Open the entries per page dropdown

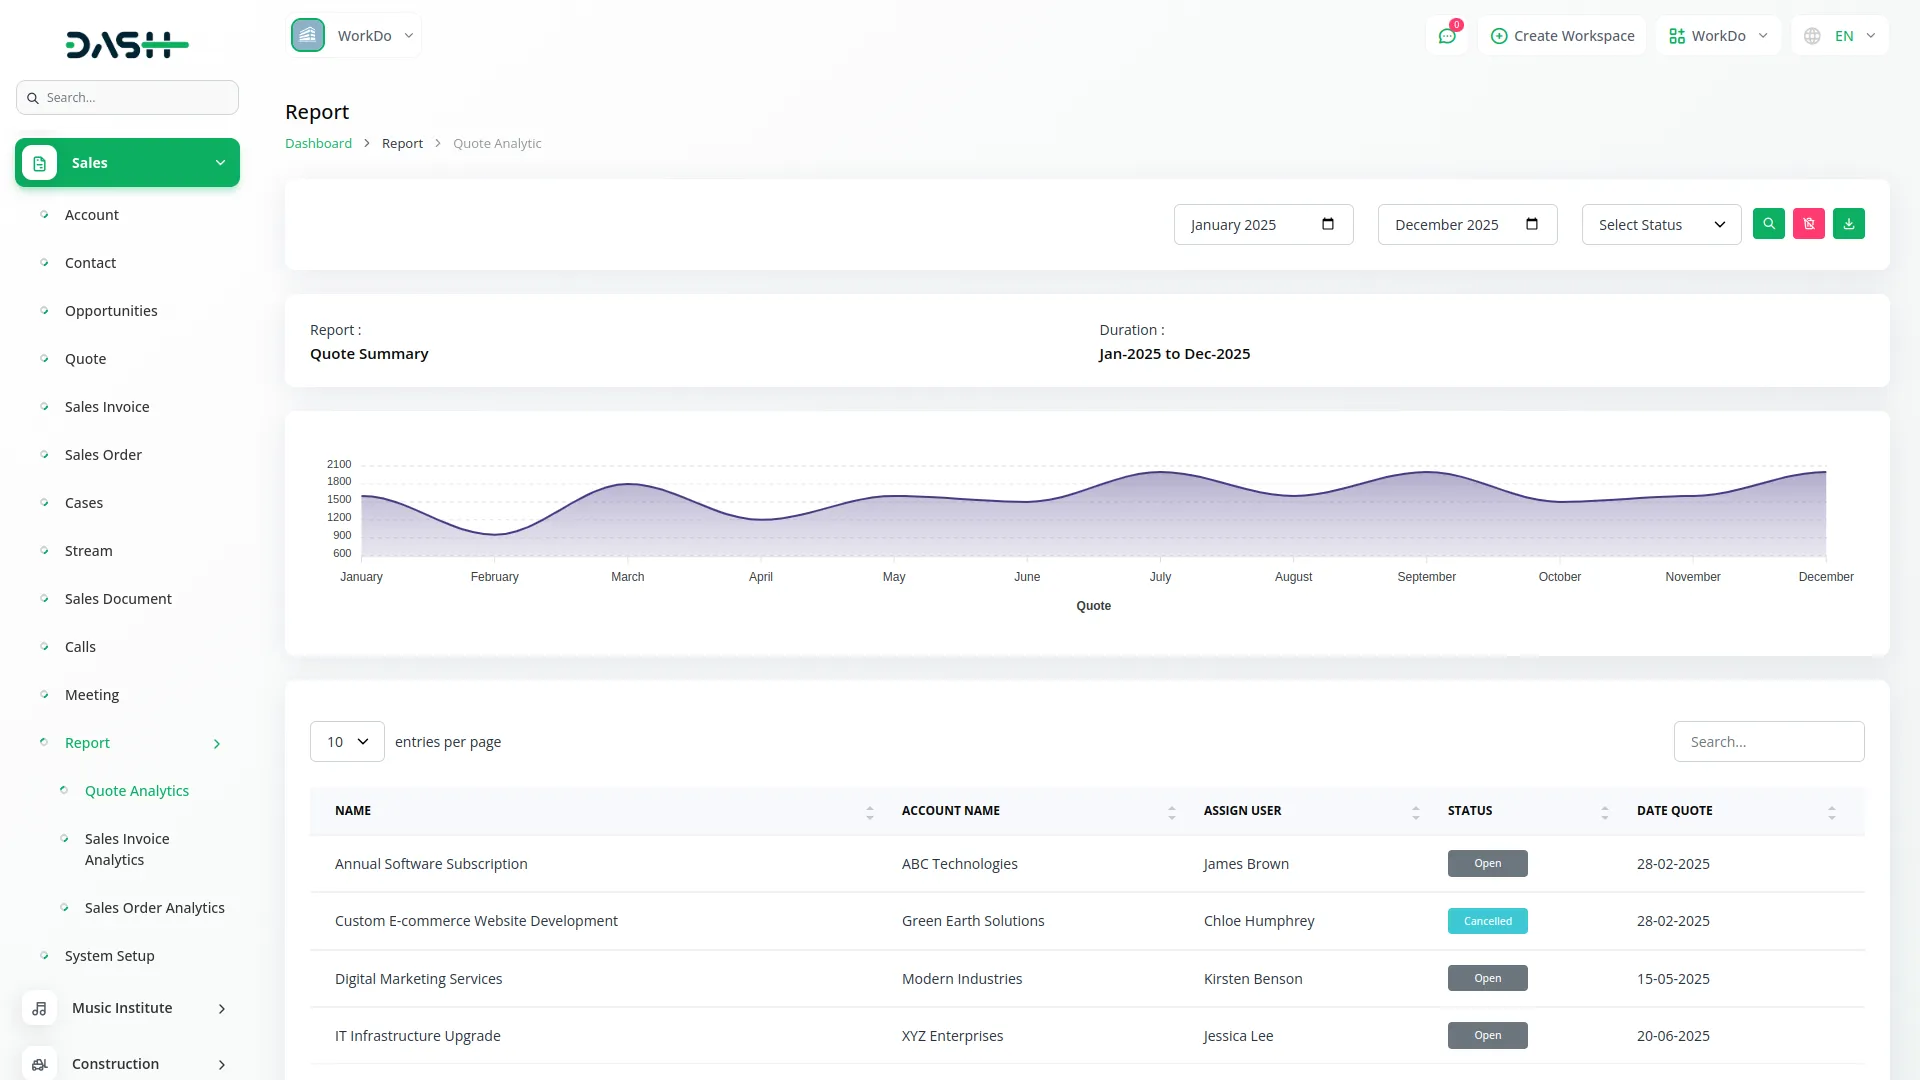coord(347,742)
